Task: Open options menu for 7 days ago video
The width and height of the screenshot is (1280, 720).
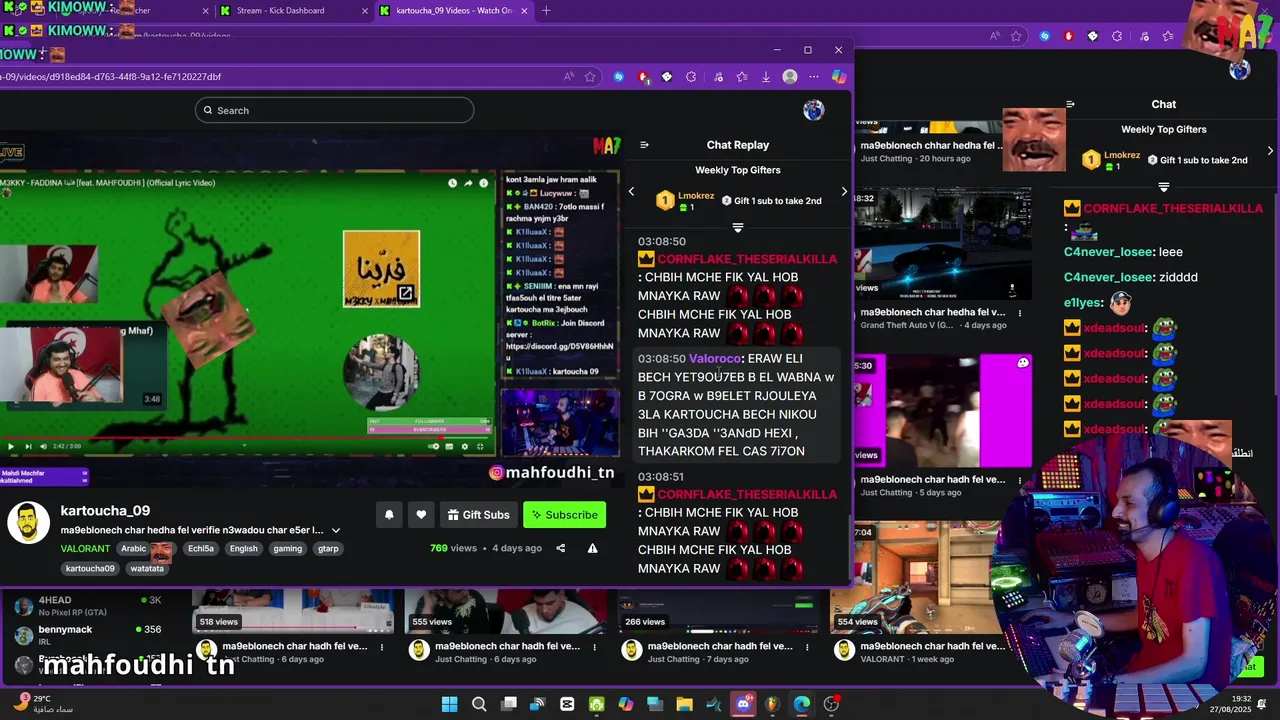Action: (x=807, y=647)
